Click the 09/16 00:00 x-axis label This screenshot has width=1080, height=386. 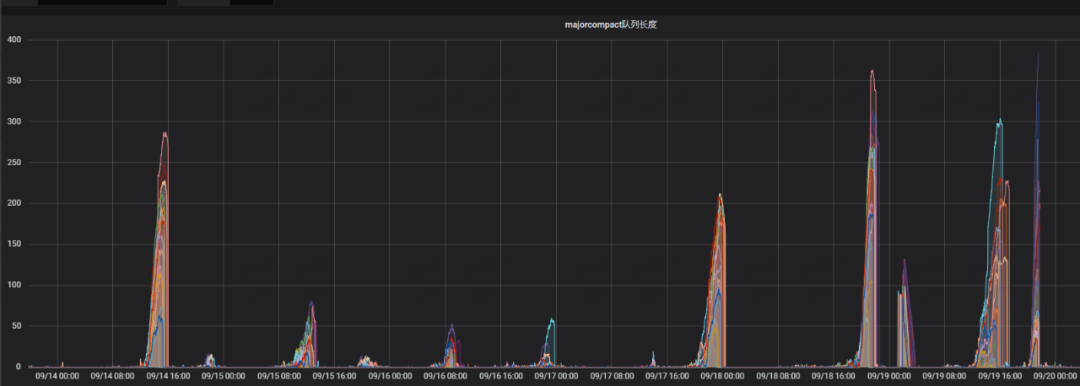pos(390,376)
